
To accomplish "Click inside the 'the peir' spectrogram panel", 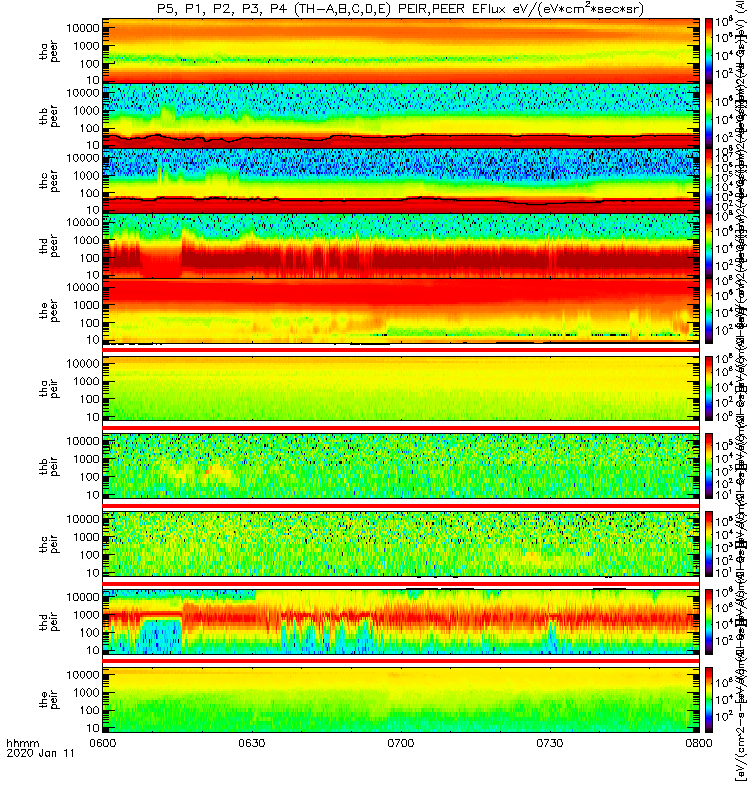I will 401,699.
